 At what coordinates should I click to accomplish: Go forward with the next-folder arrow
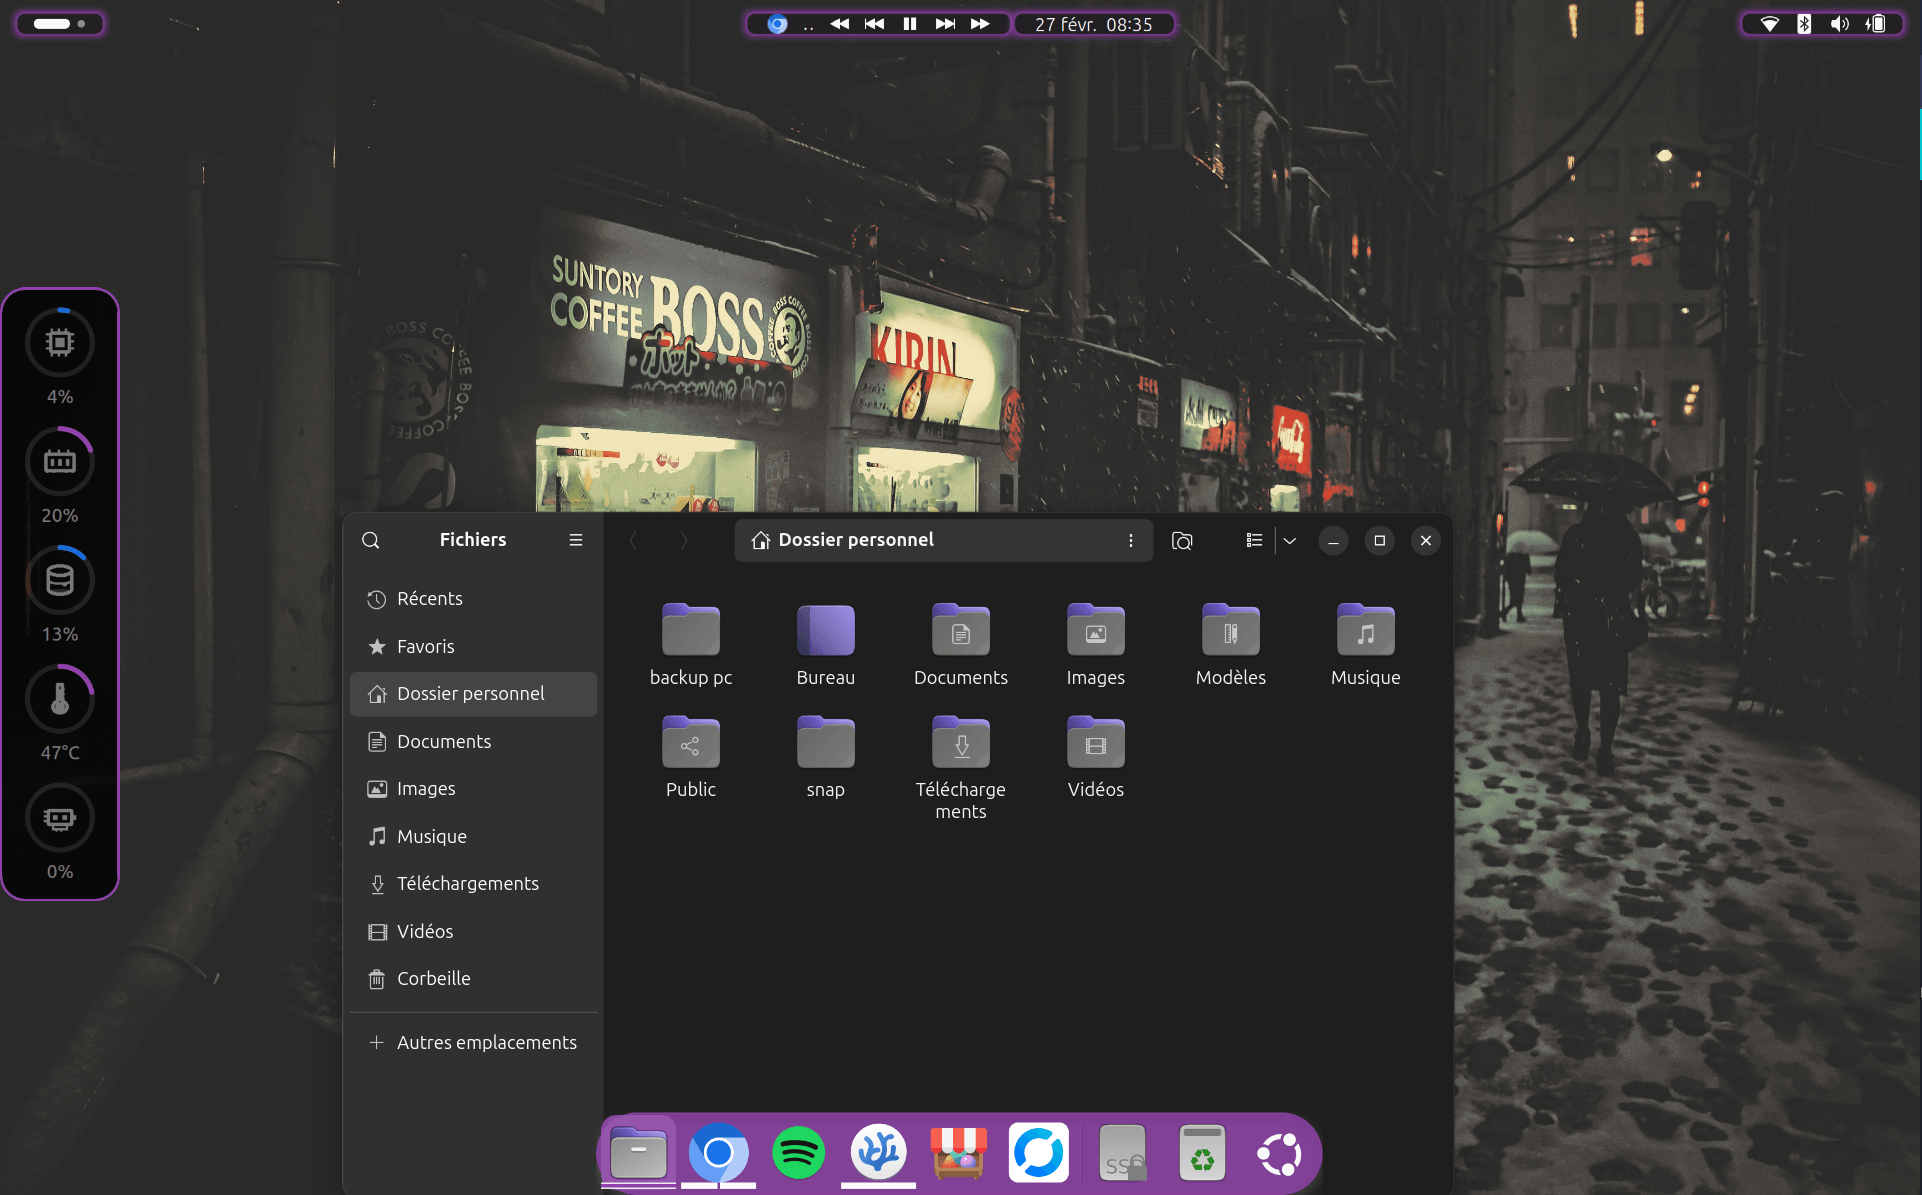point(684,540)
